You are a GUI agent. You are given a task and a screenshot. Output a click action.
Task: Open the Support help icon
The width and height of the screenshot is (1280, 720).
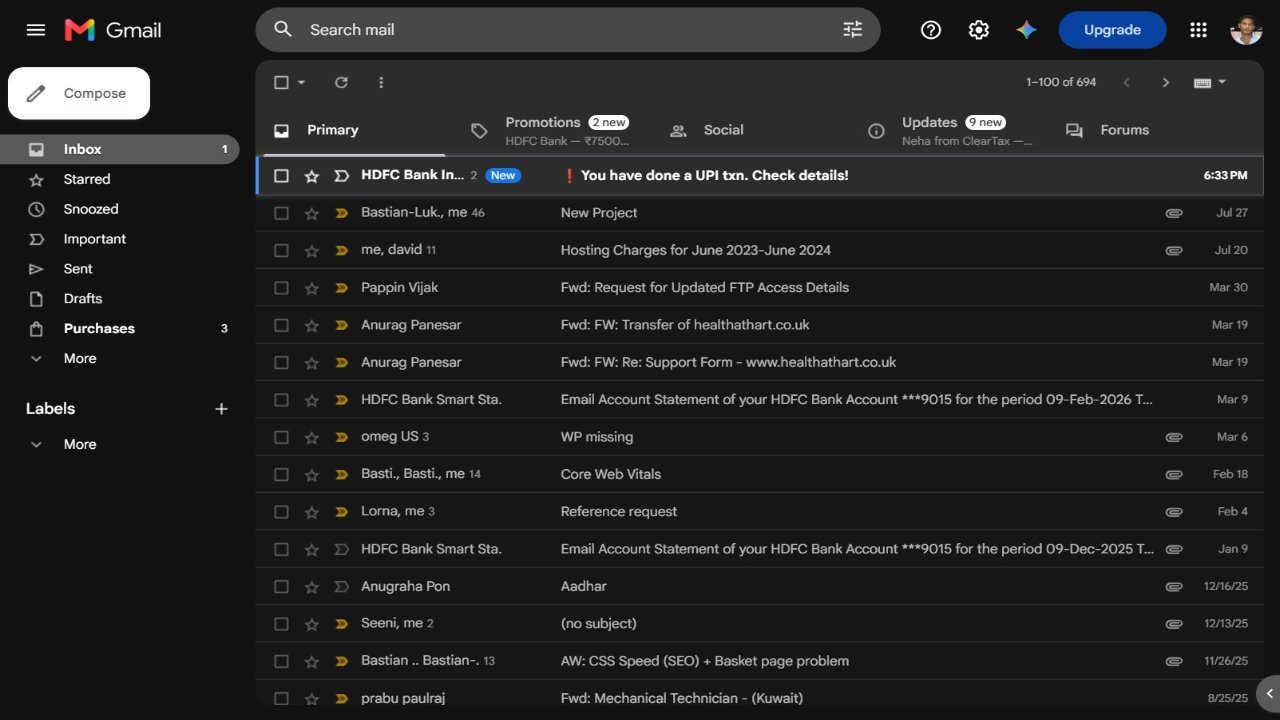[931, 30]
